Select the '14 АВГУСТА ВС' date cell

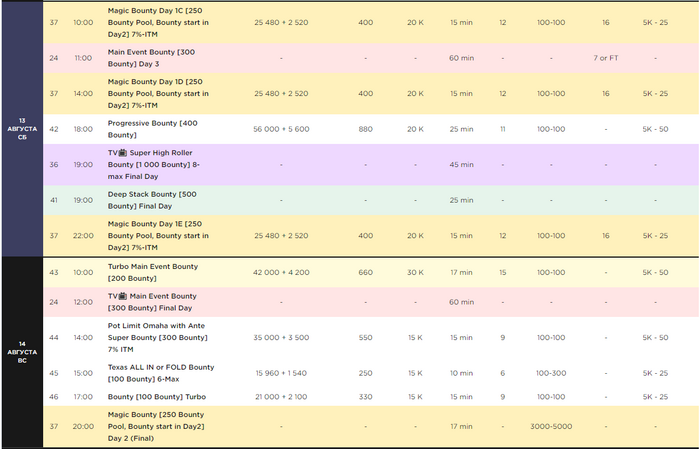[x=22, y=352]
